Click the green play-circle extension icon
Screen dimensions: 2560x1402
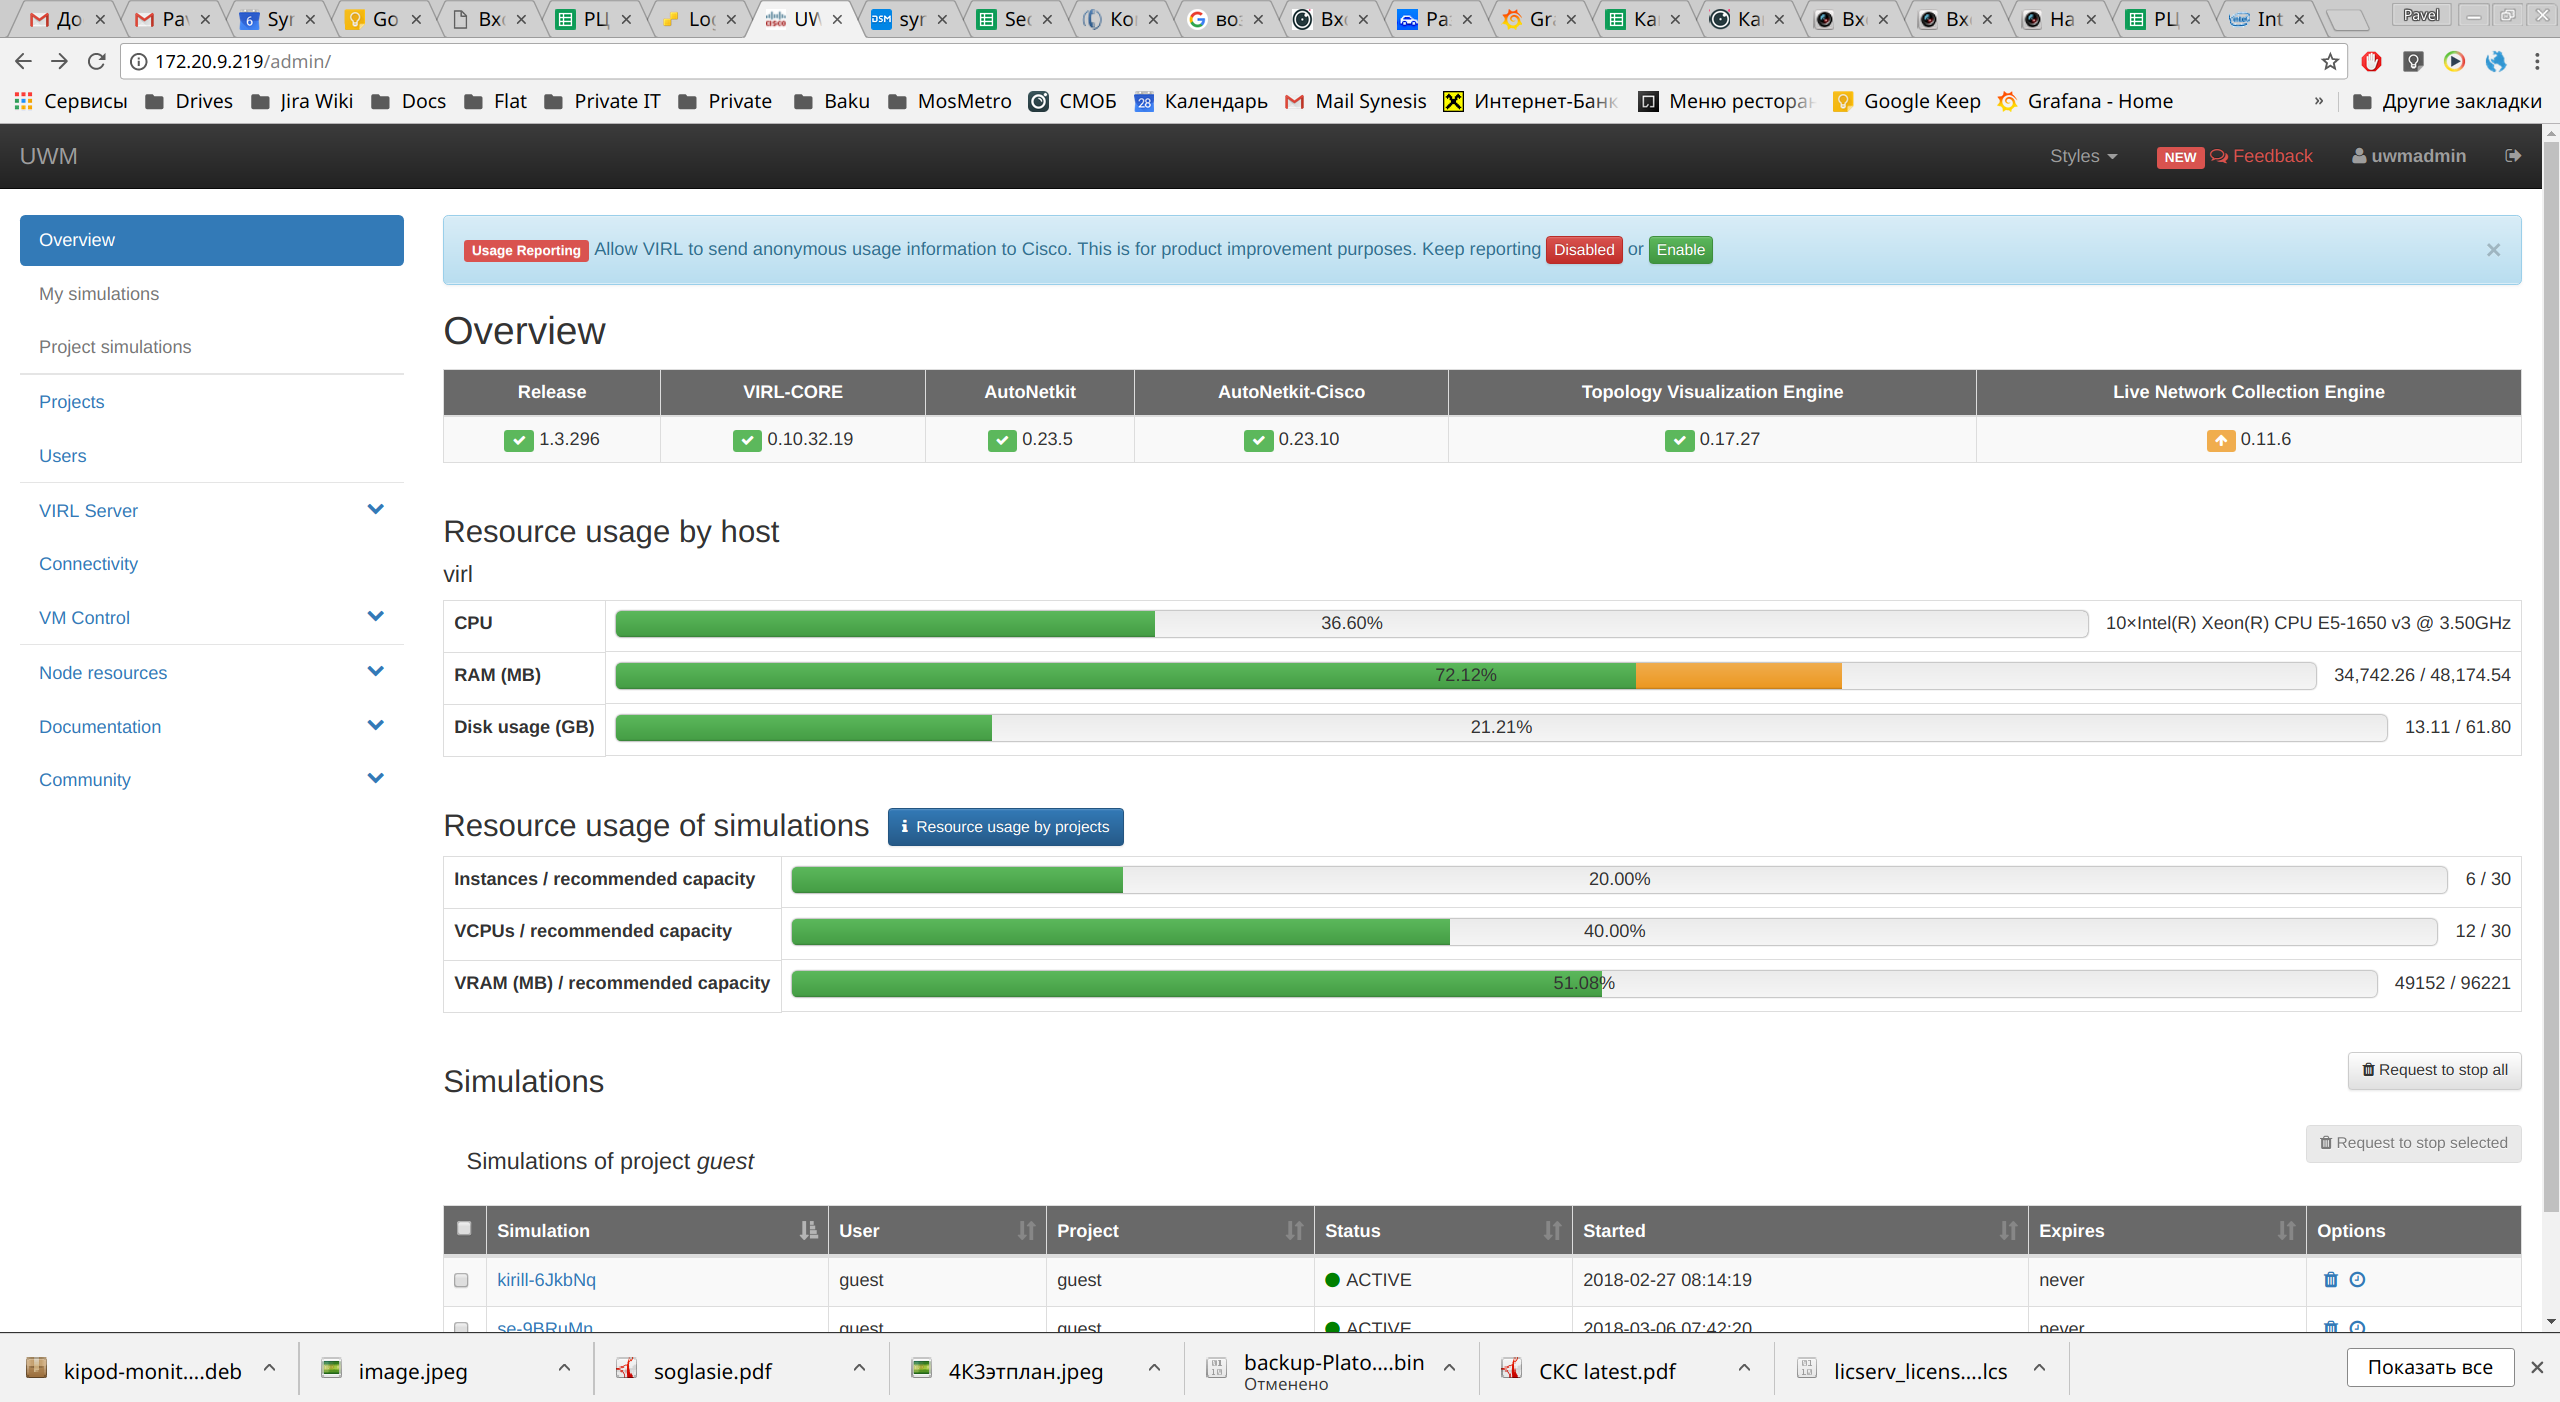(2454, 62)
